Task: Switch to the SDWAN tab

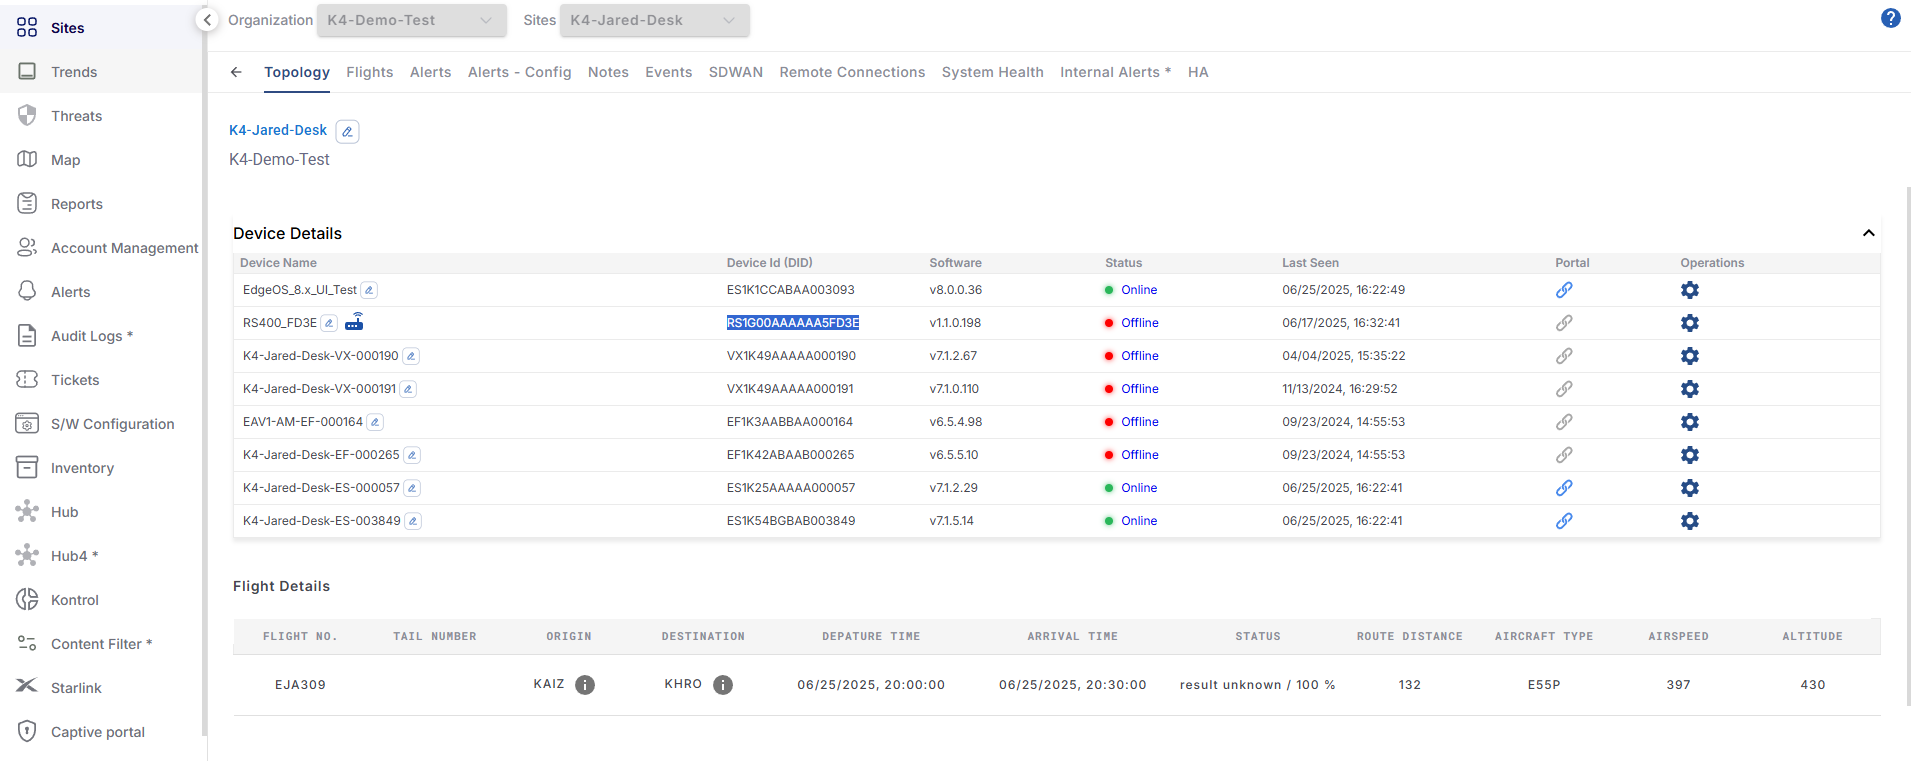Action: [x=735, y=72]
